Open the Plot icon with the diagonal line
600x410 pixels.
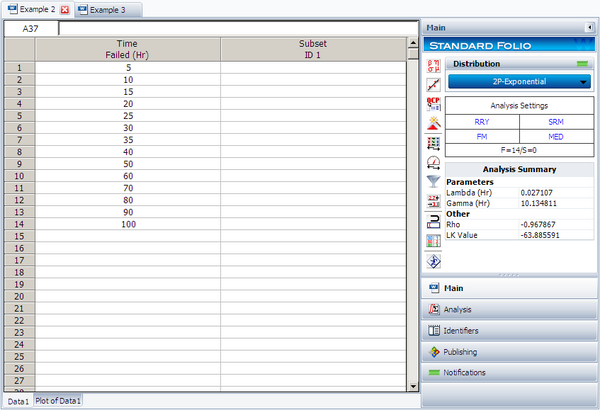[x=433, y=84]
